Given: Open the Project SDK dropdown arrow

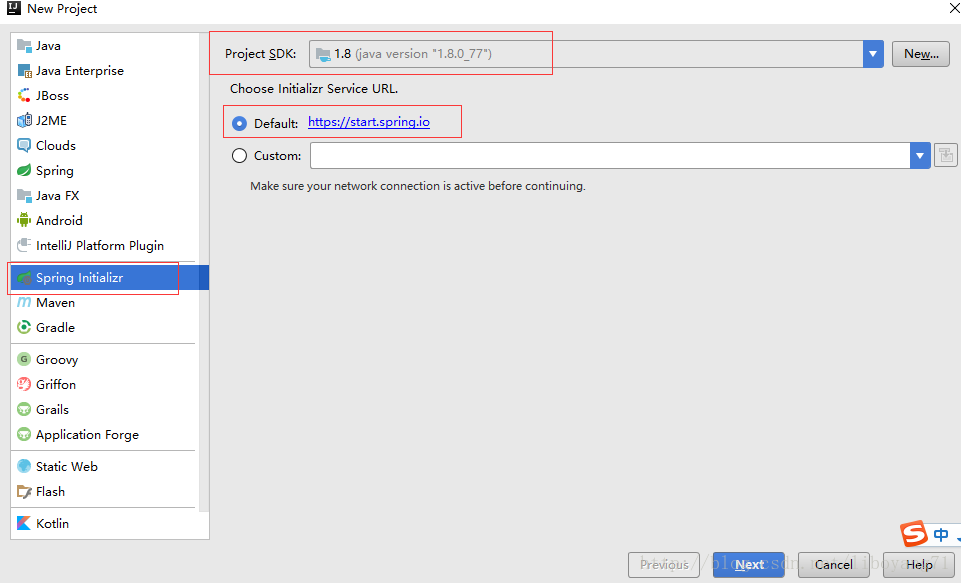Looking at the screenshot, I should click(873, 54).
